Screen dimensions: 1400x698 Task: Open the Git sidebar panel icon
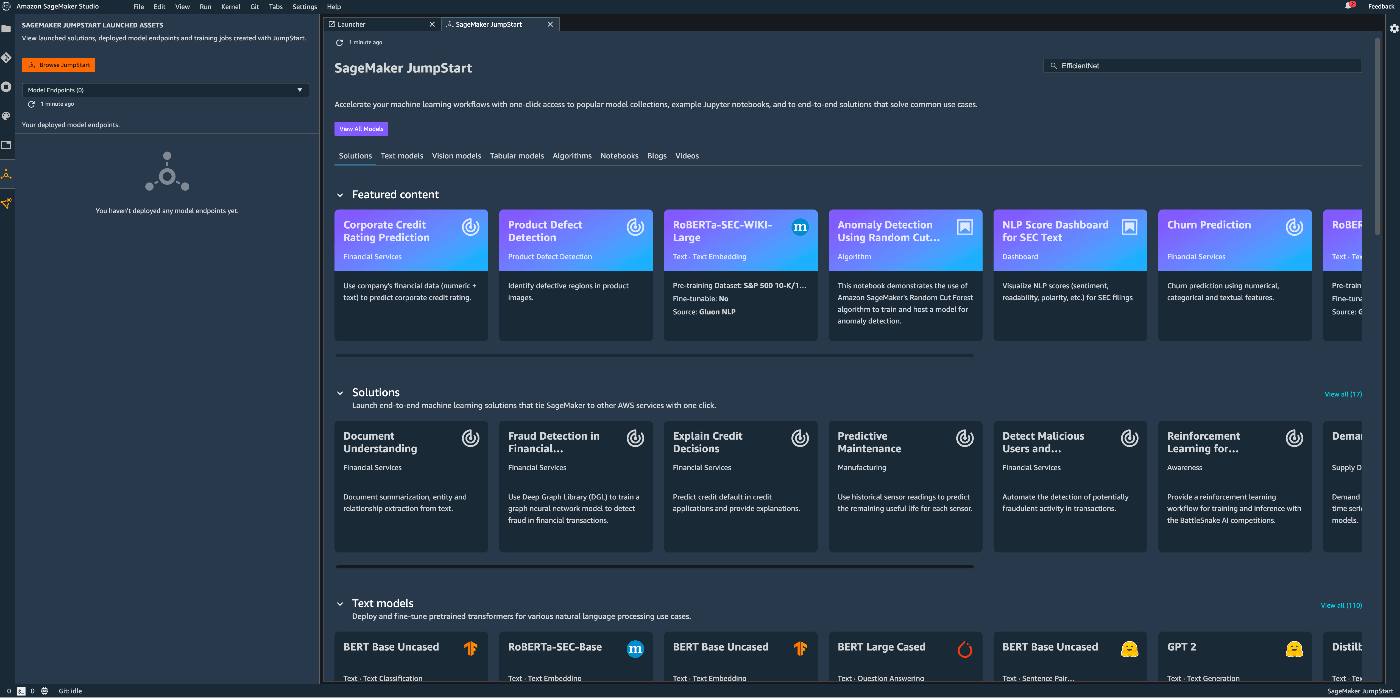click(6, 57)
